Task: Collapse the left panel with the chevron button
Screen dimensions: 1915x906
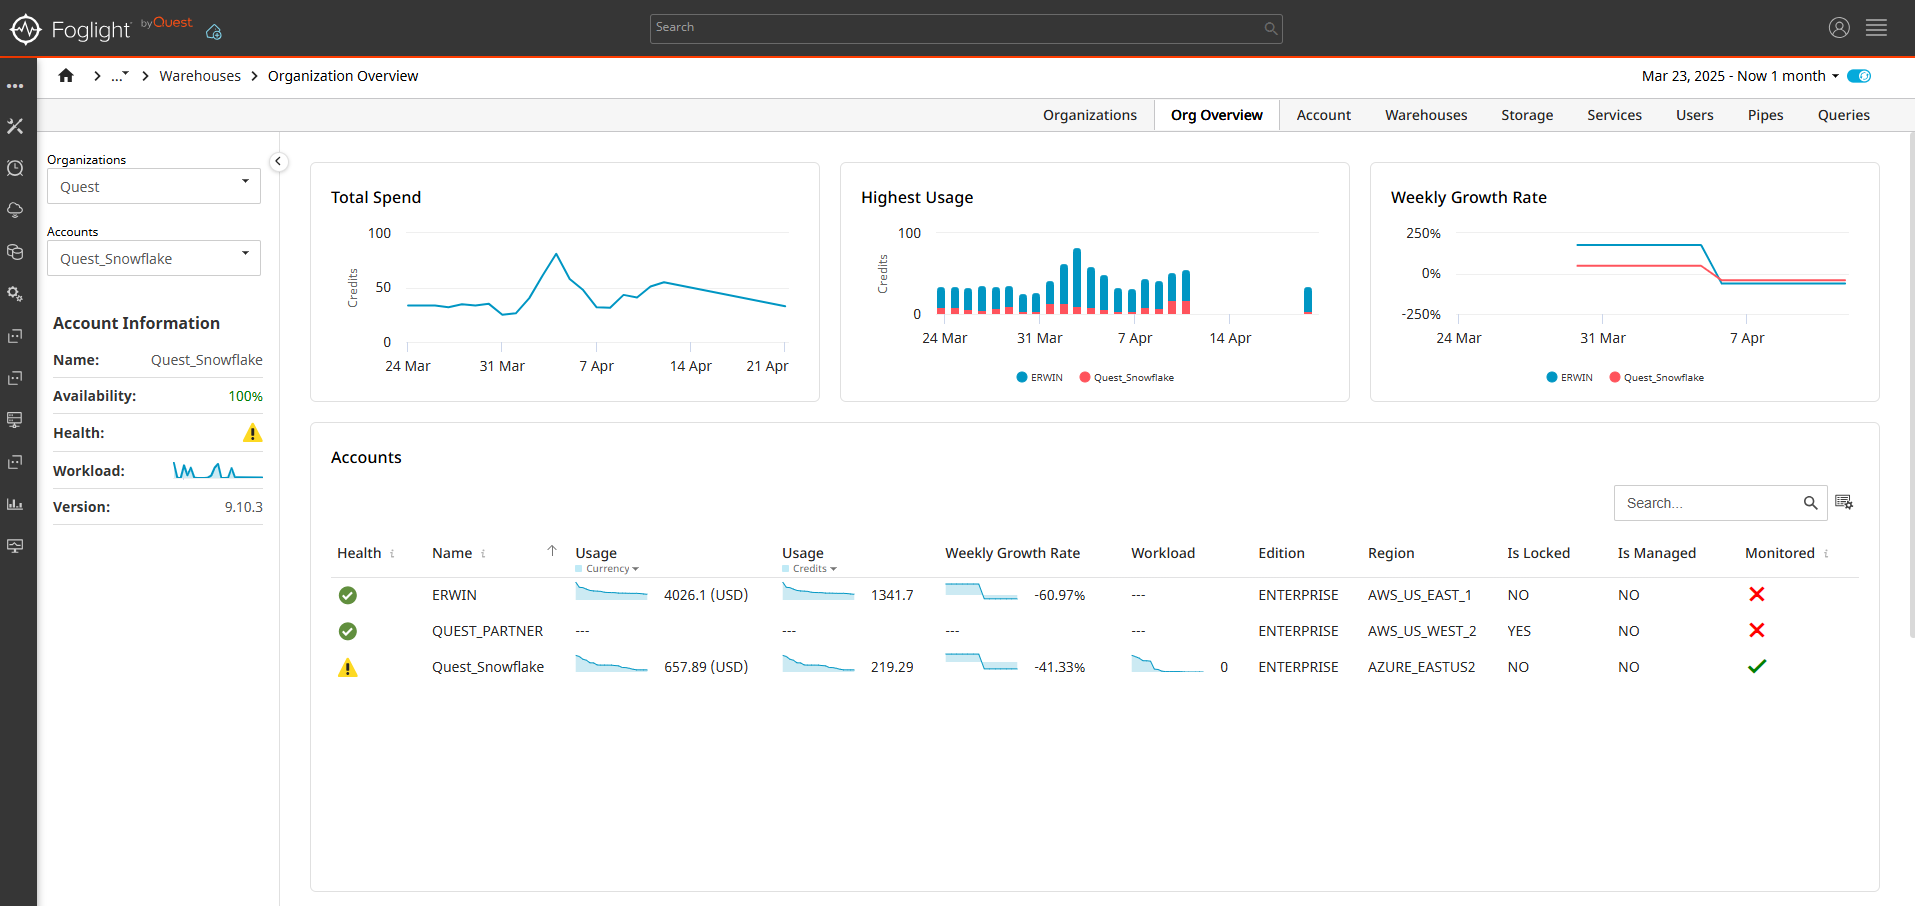Action: click(x=279, y=161)
